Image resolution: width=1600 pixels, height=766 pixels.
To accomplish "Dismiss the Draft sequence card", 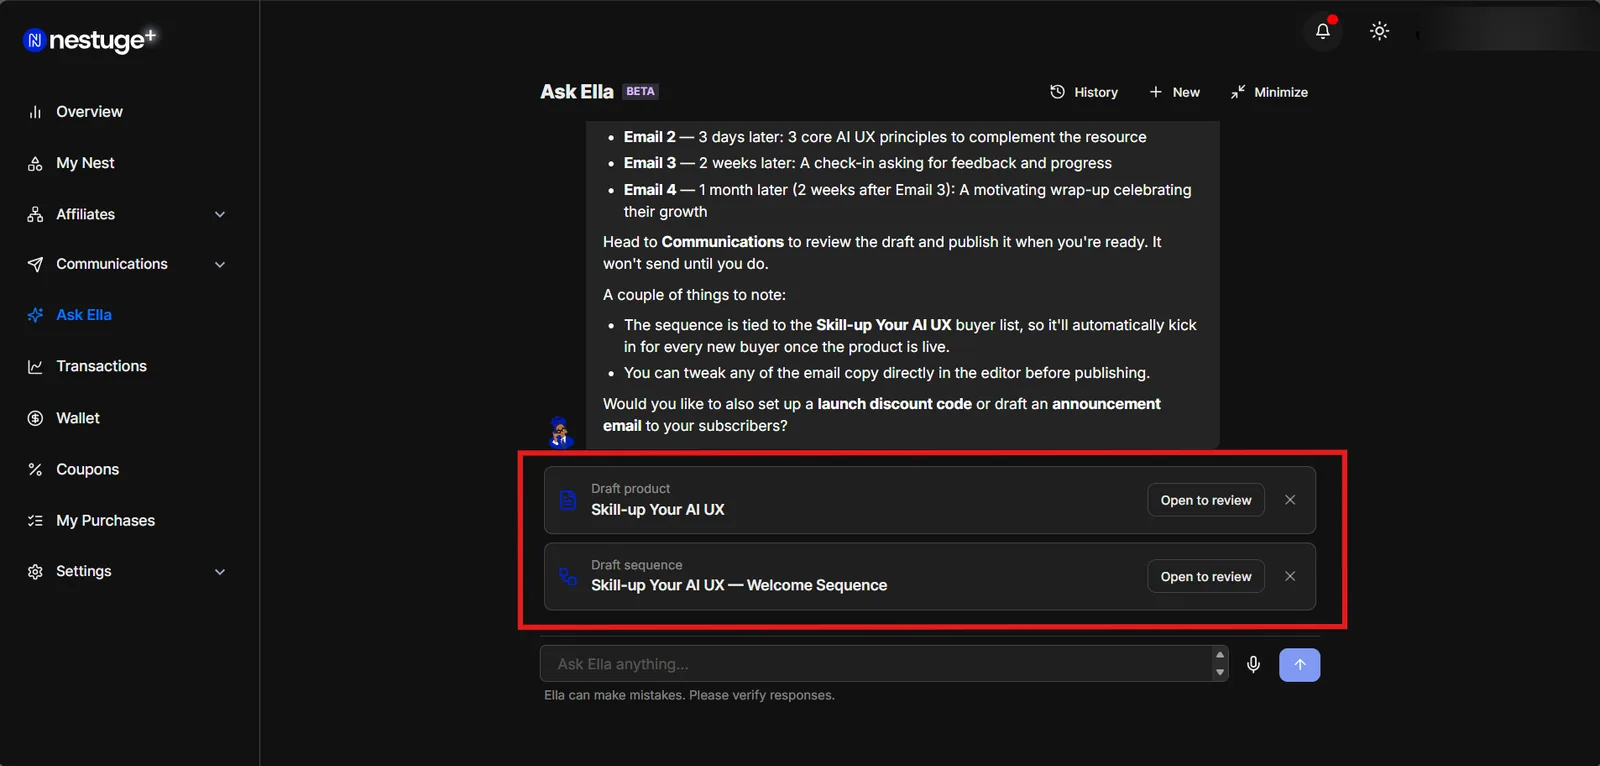I will (1290, 576).
